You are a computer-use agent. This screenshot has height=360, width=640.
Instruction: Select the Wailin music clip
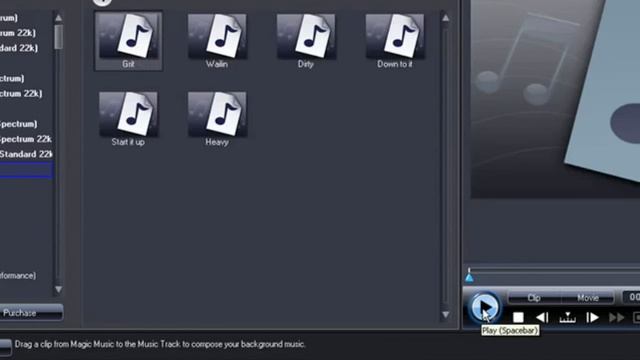click(217, 41)
